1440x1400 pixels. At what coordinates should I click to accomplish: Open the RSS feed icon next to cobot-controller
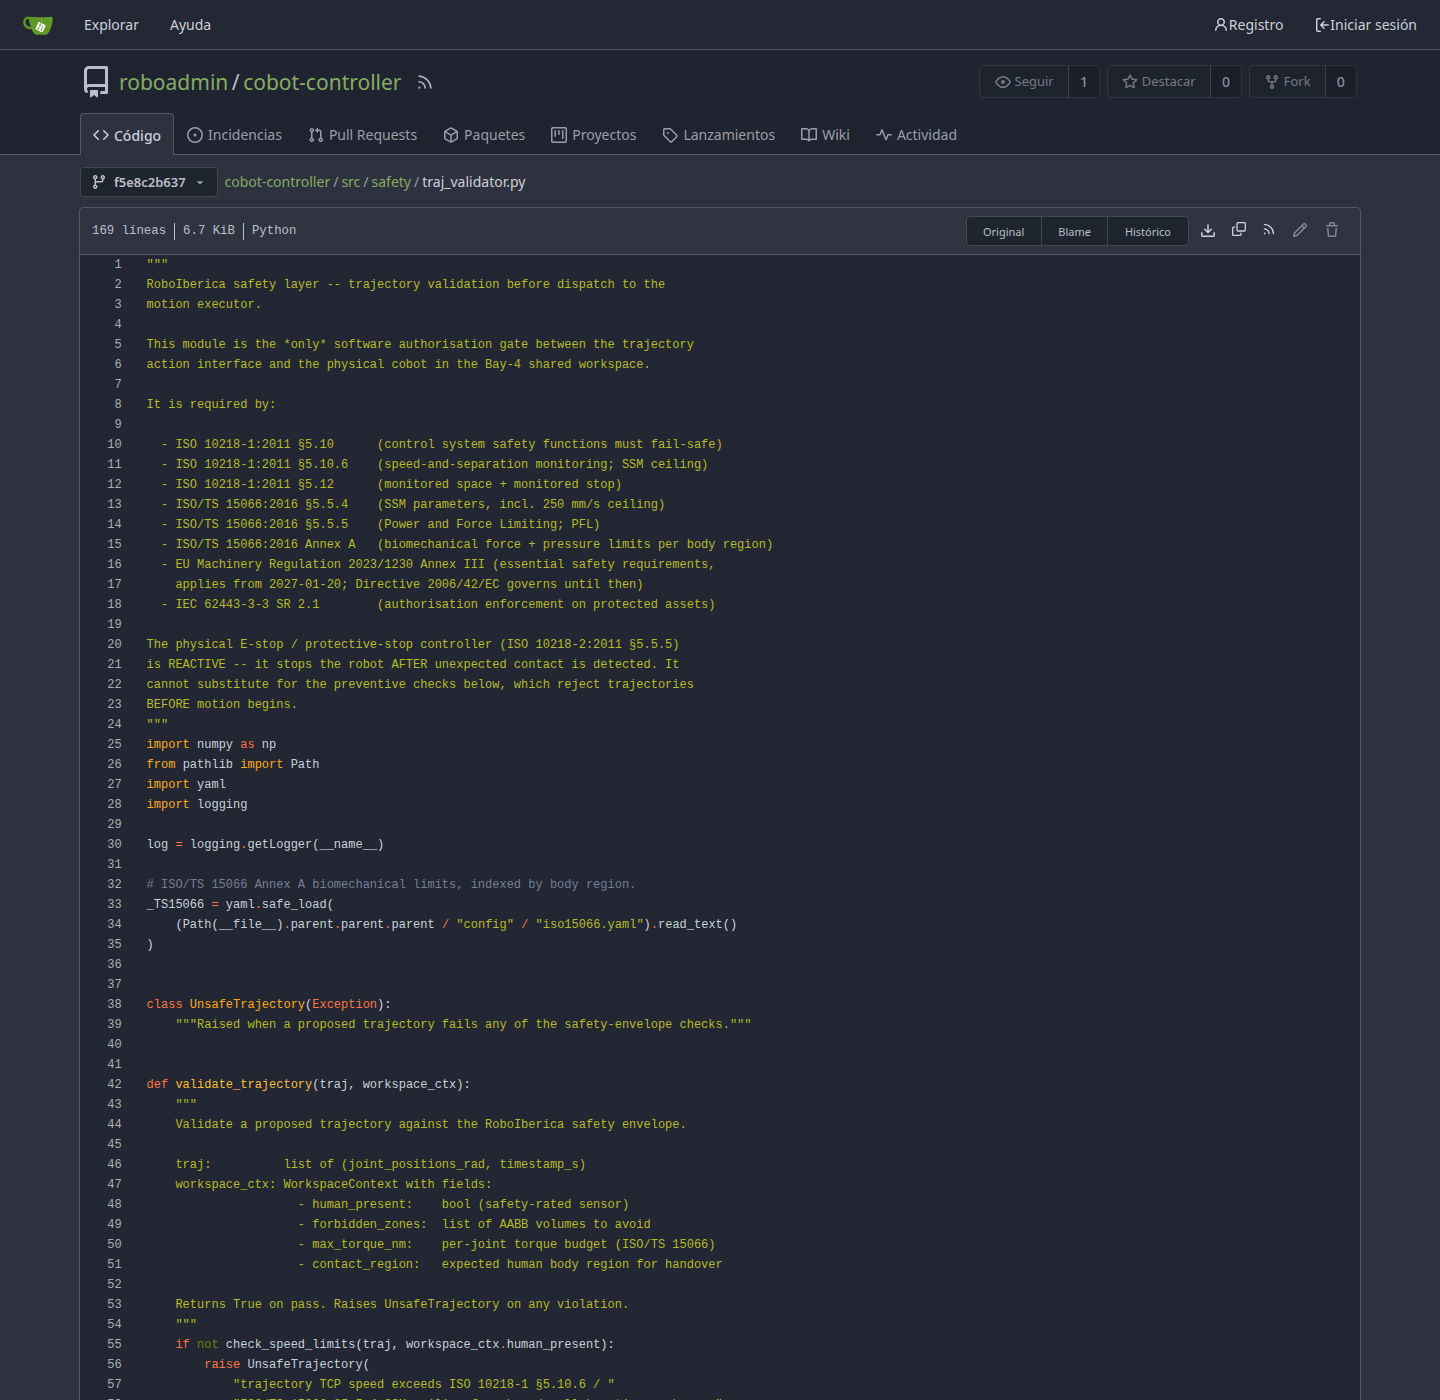click(425, 83)
